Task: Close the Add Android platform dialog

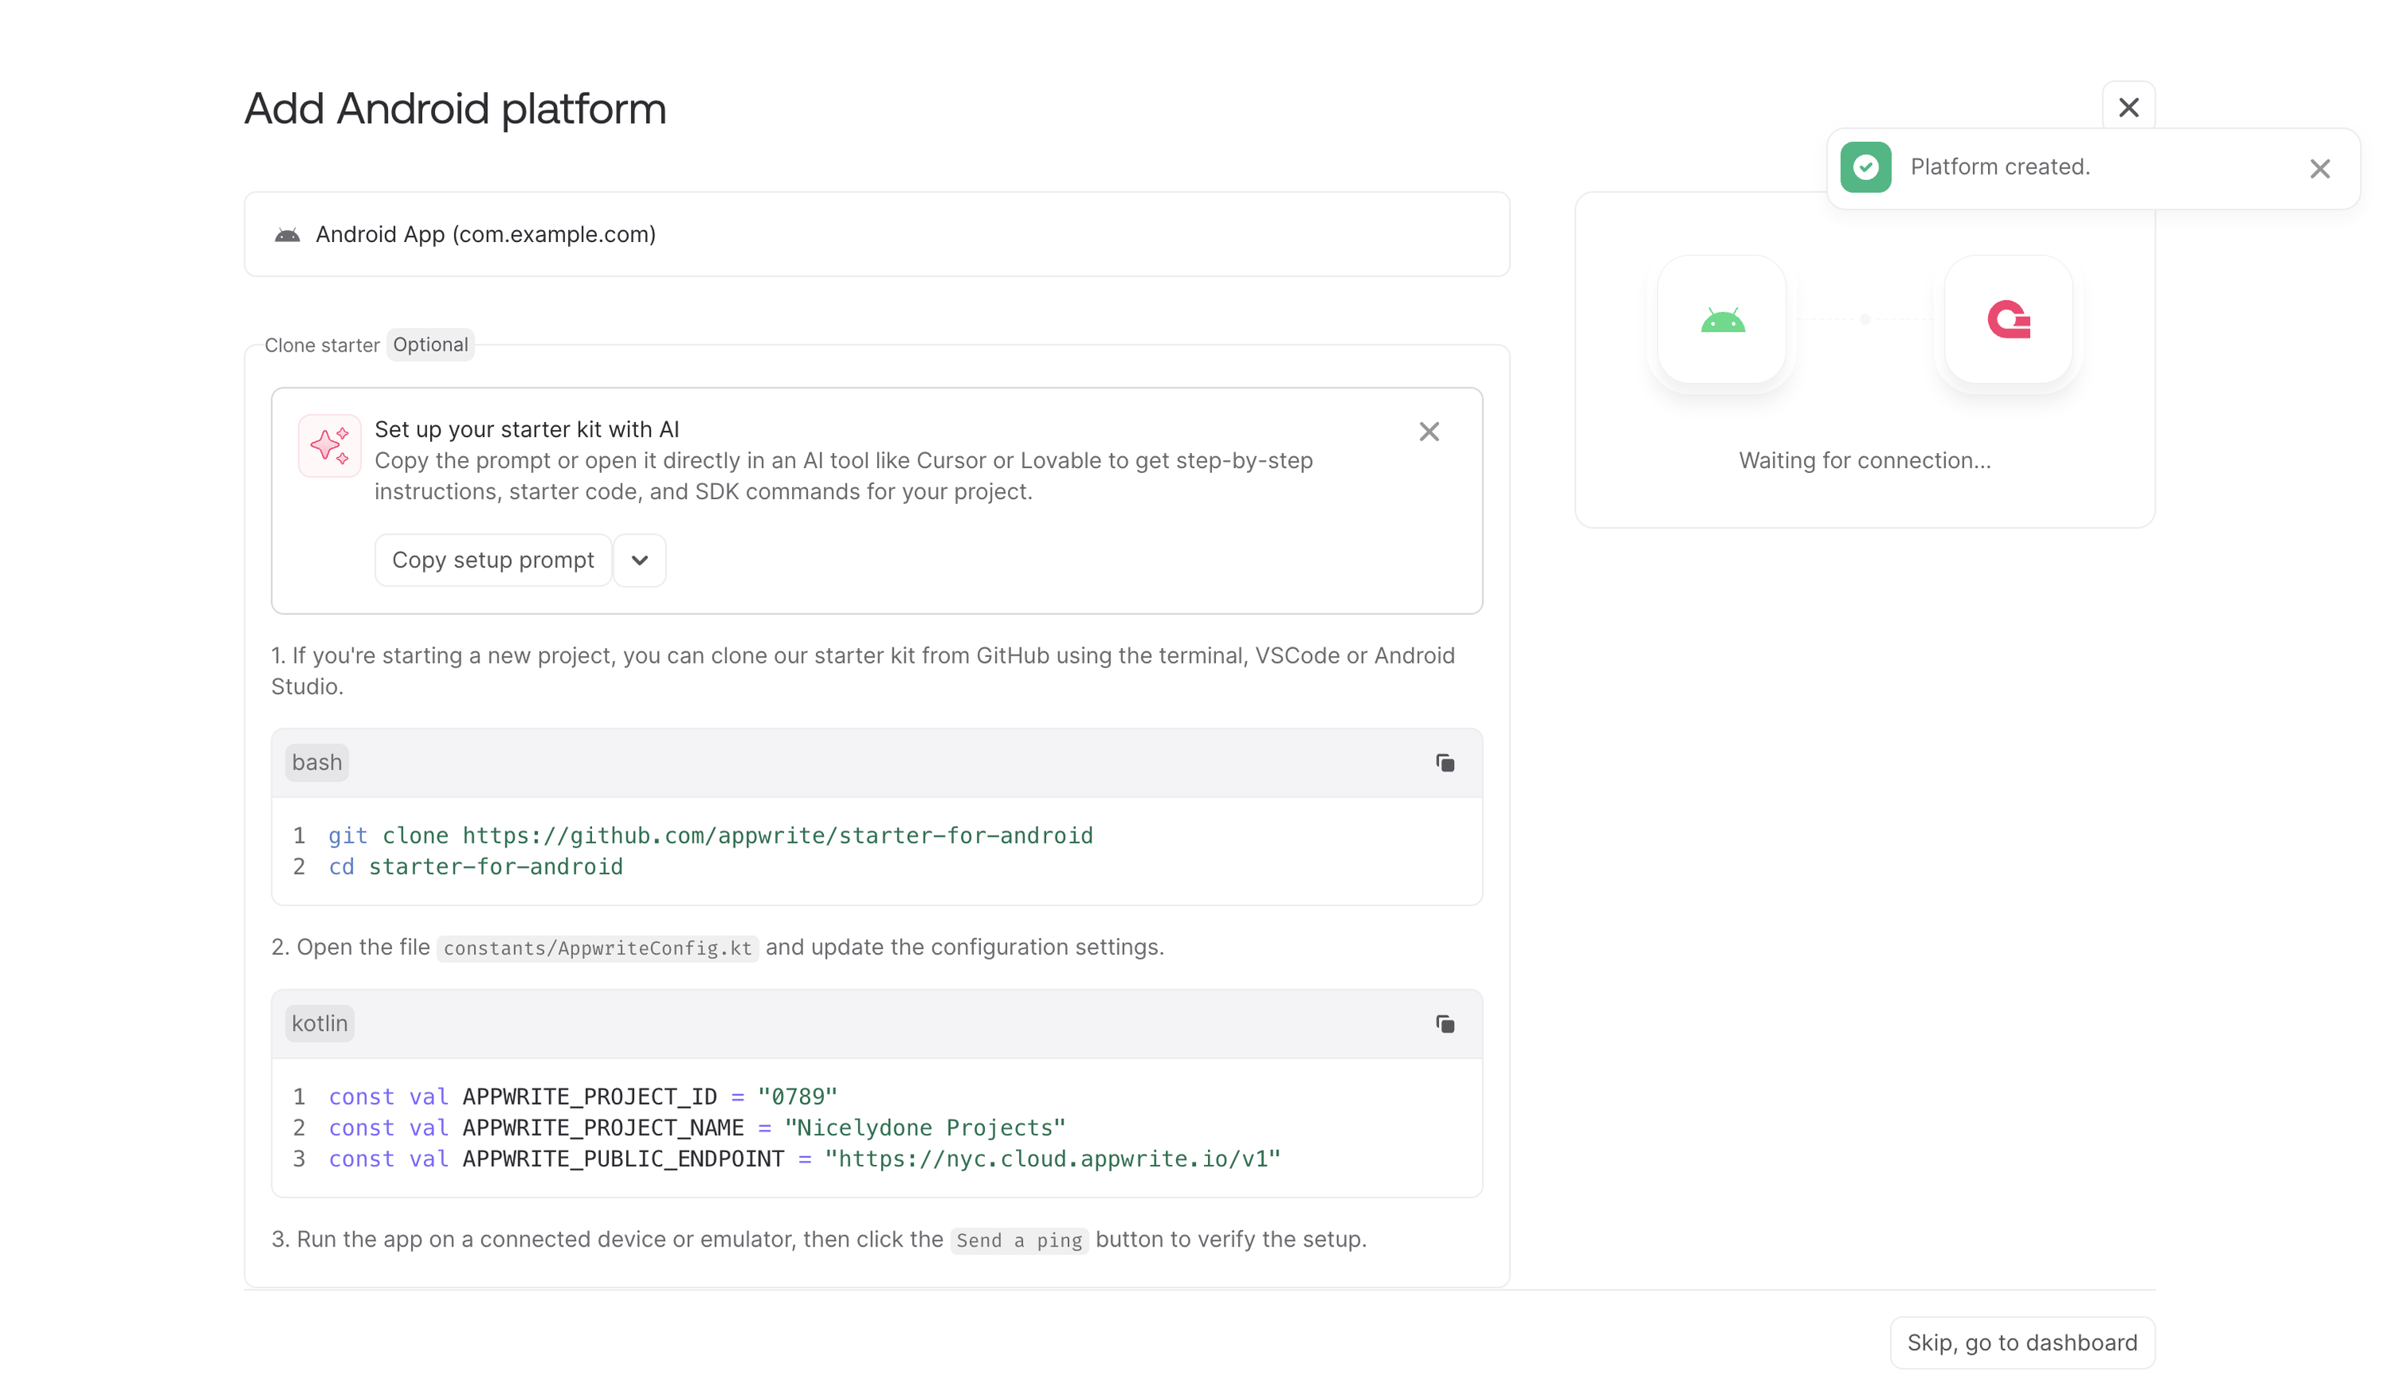Action: (2128, 107)
